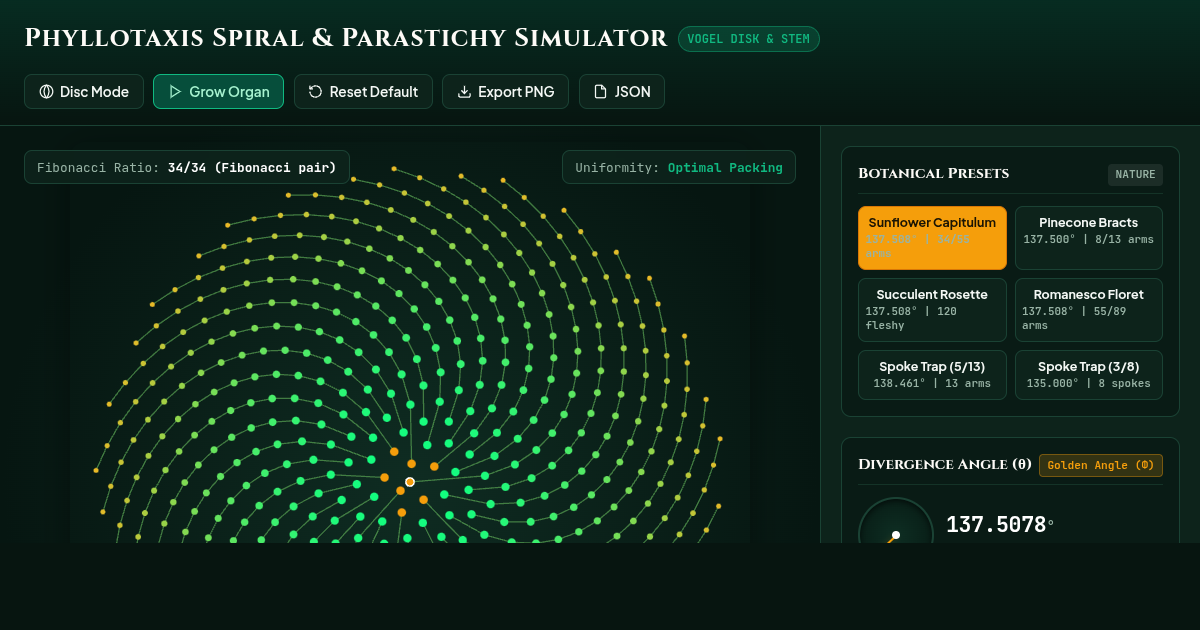This screenshot has width=1200, height=630.
Task: Click the VOGEL DISK & STEM badge
Action: pos(749,39)
